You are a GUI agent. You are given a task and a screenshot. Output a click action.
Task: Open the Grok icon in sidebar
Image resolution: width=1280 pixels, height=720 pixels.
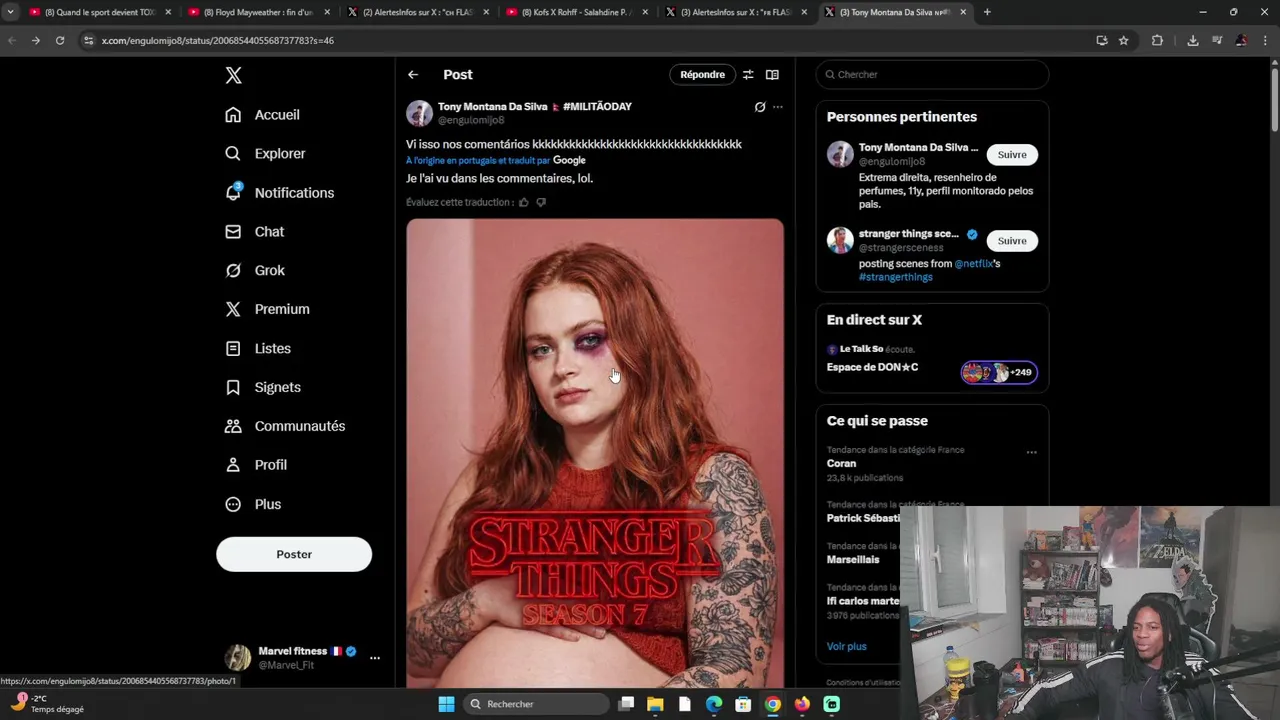(x=233, y=270)
